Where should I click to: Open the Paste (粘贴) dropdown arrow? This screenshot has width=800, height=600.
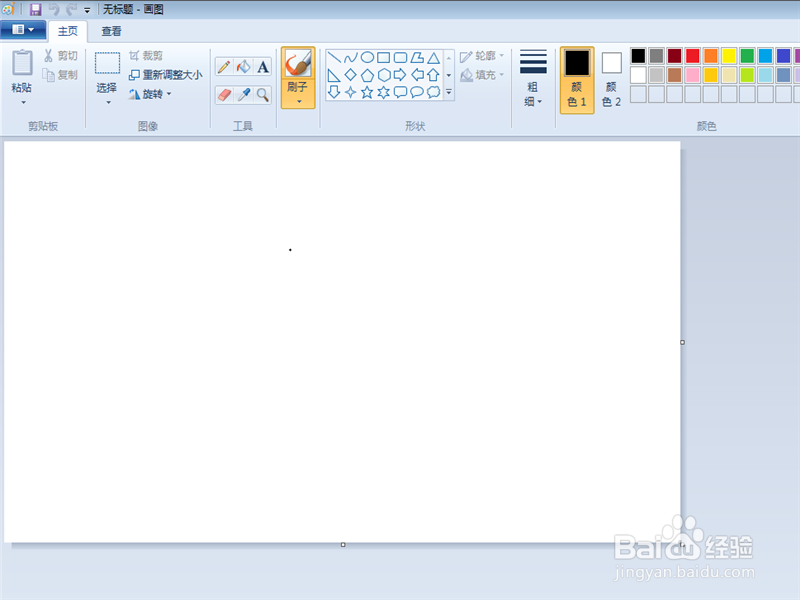pos(23,103)
